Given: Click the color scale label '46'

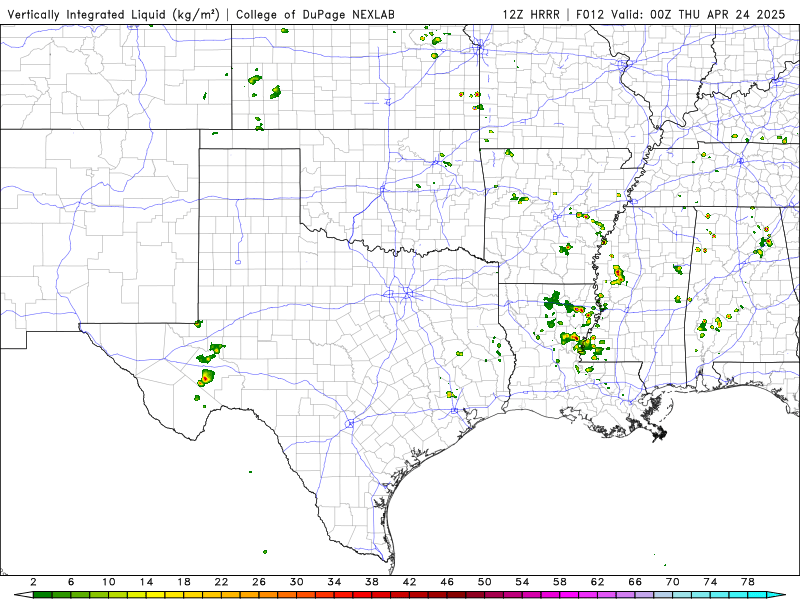Looking at the screenshot, I should 447,582.
